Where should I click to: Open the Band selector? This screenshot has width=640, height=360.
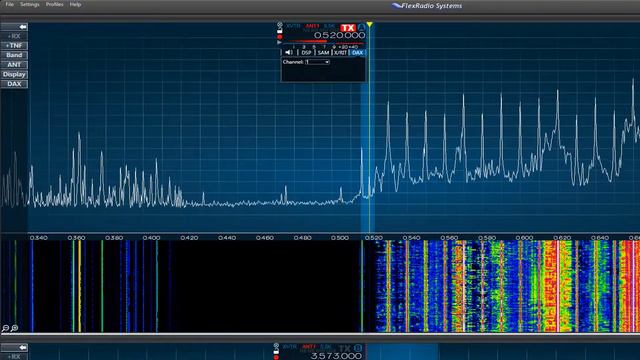pyautogui.click(x=14, y=55)
